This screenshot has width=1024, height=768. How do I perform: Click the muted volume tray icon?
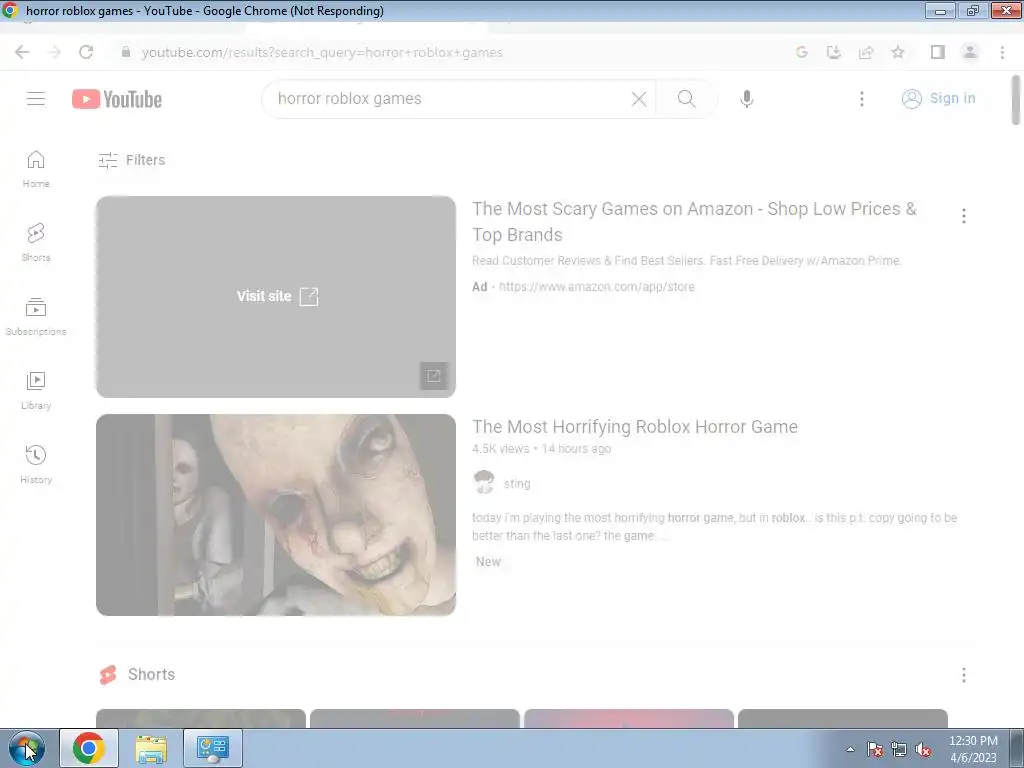coord(923,750)
